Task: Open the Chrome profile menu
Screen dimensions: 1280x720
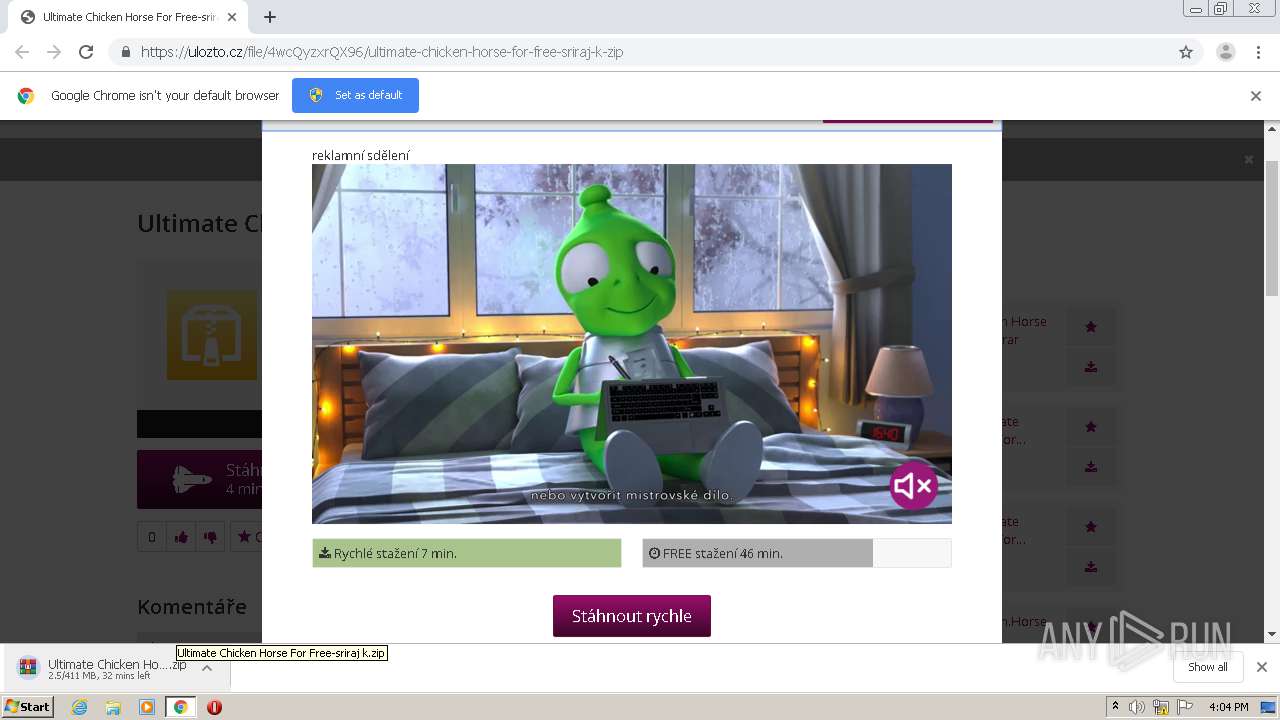Action: (1226, 52)
